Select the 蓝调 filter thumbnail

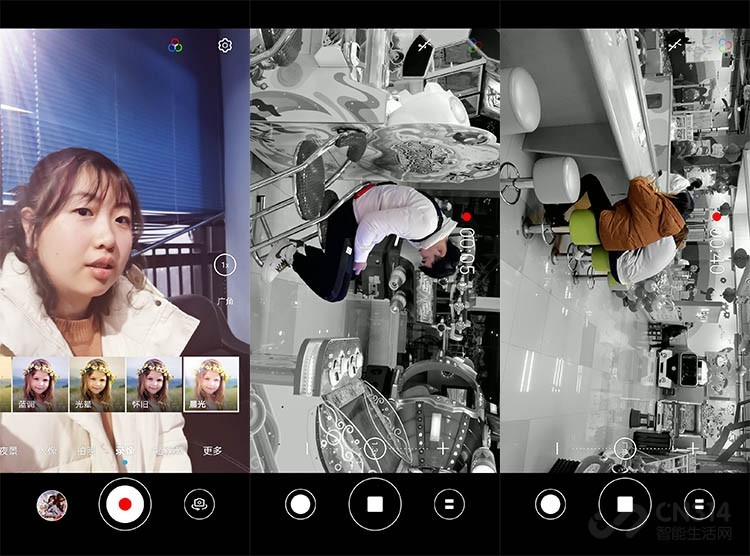[41, 384]
